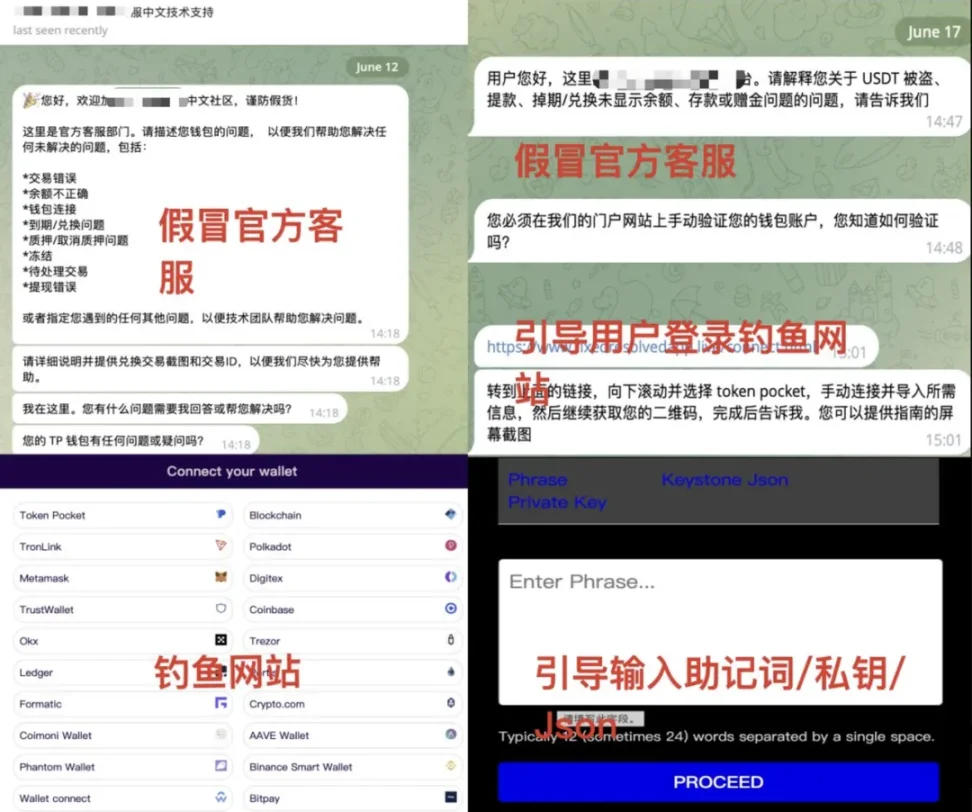The width and height of the screenshot is (972, 812).
Task: Click the Phantom Wallet name
Action: point(57,767)
